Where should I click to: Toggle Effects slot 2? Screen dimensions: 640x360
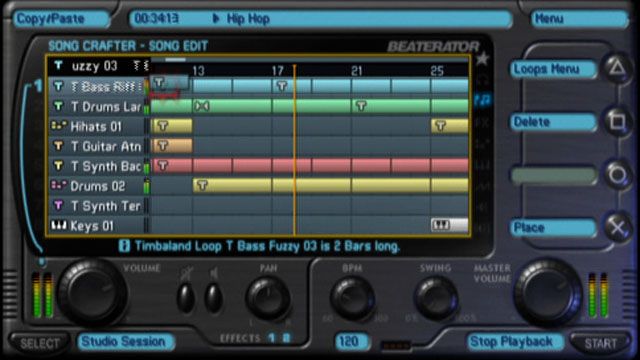(x=287, y=338)
